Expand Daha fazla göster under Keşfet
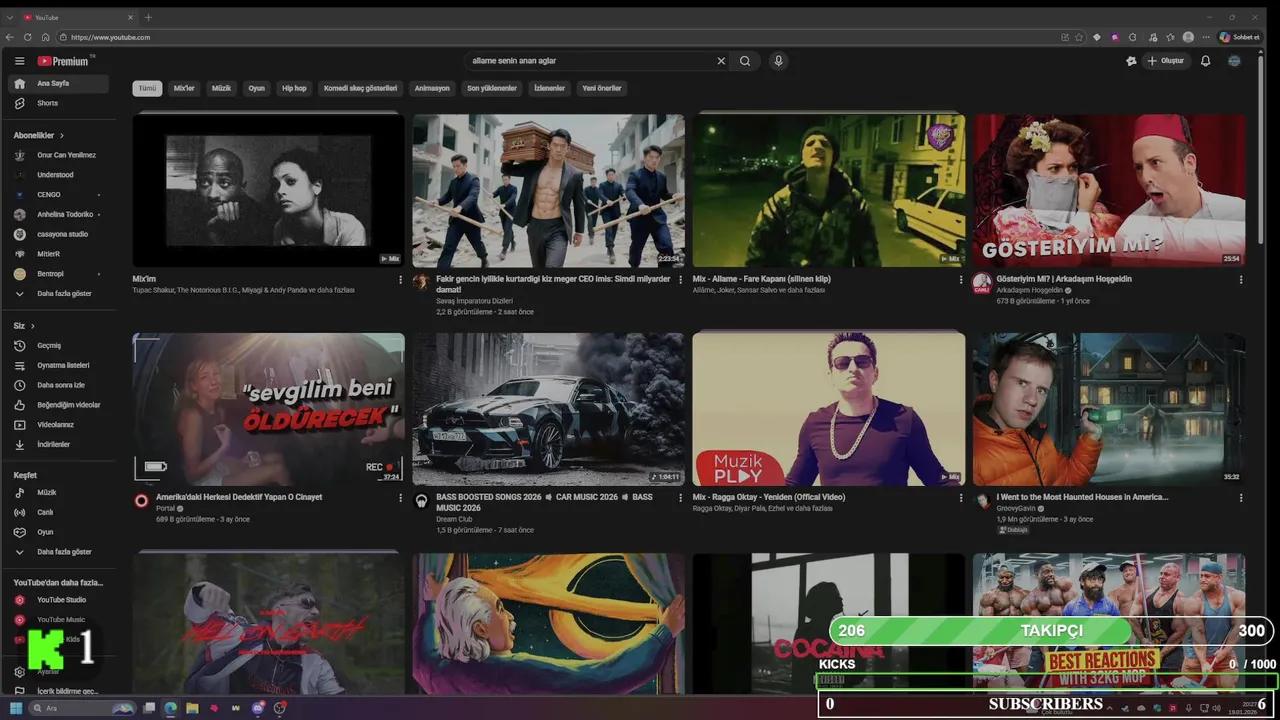Screen dimensions: 1280x720 tap(60, 552)
